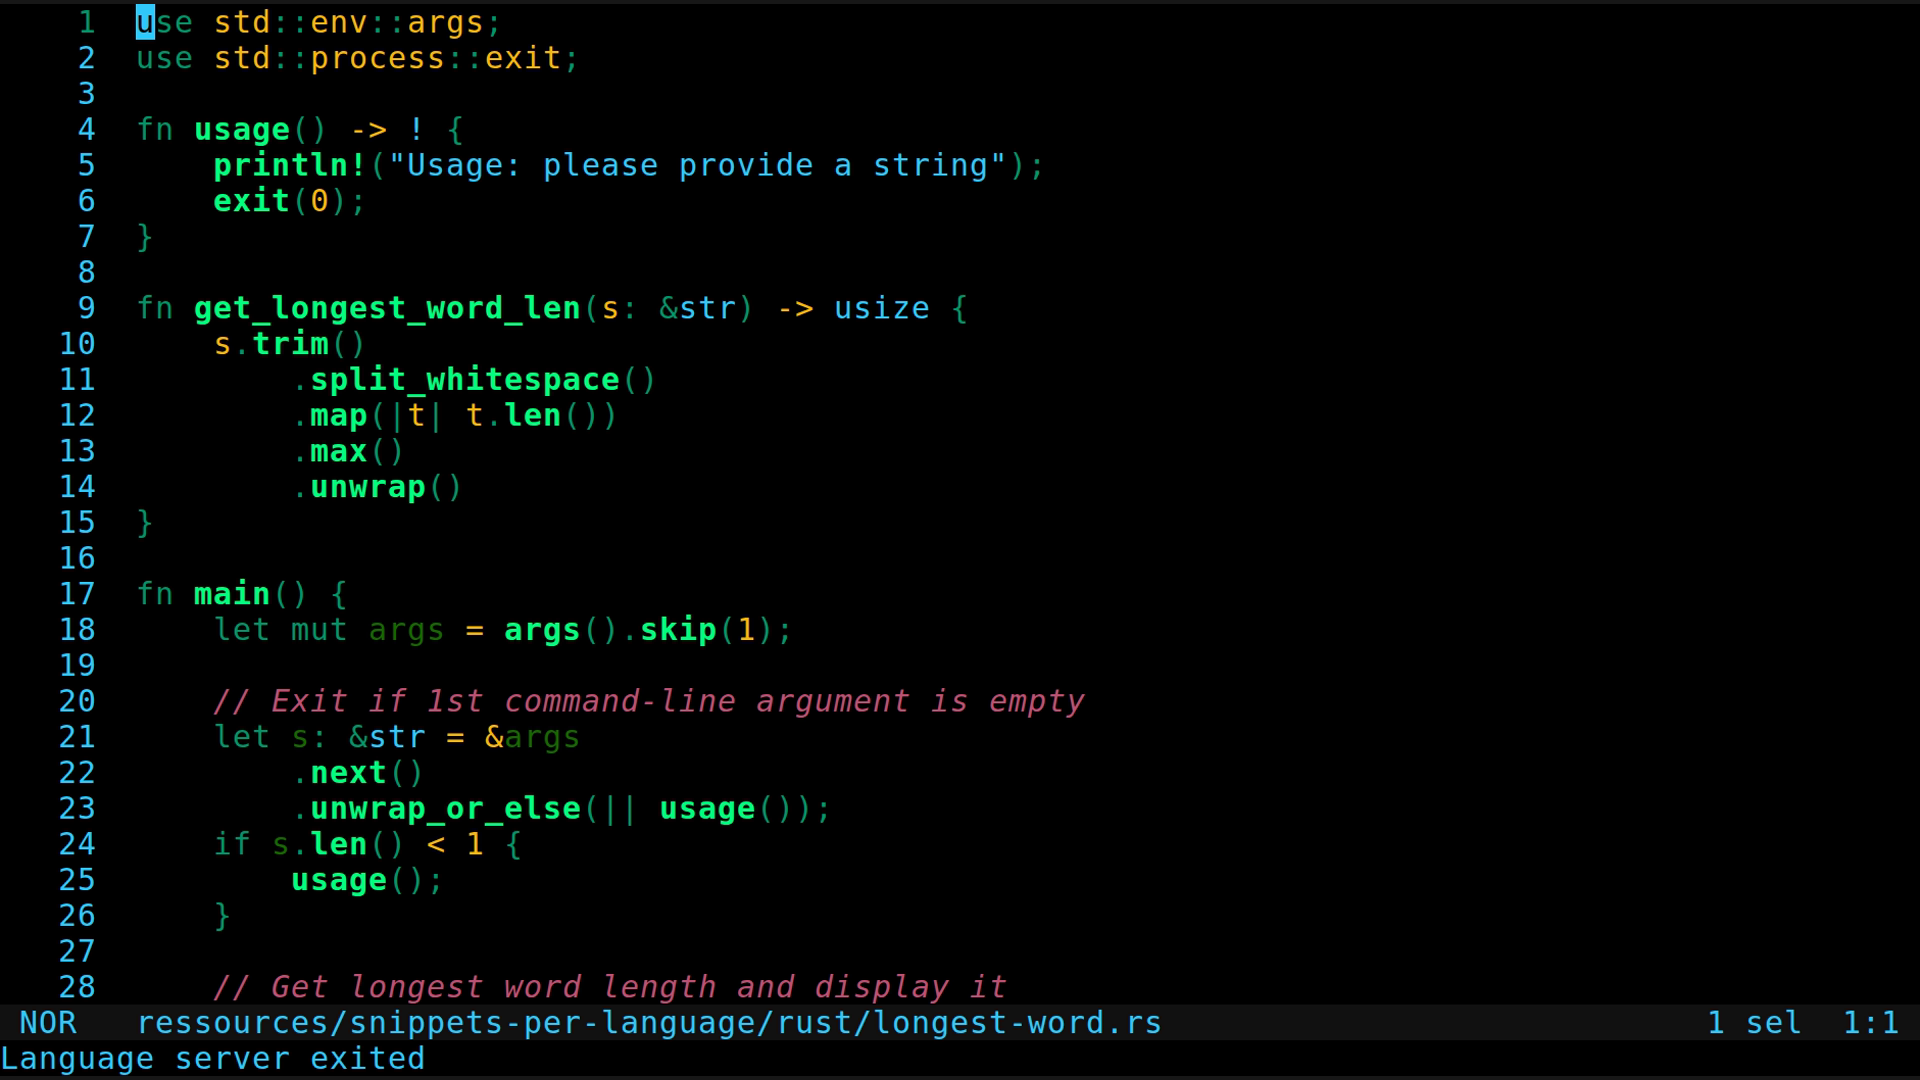1920x1080 pixels.
Task: Click the NOR mode indicator in statusline
Action: [48, 1023]
